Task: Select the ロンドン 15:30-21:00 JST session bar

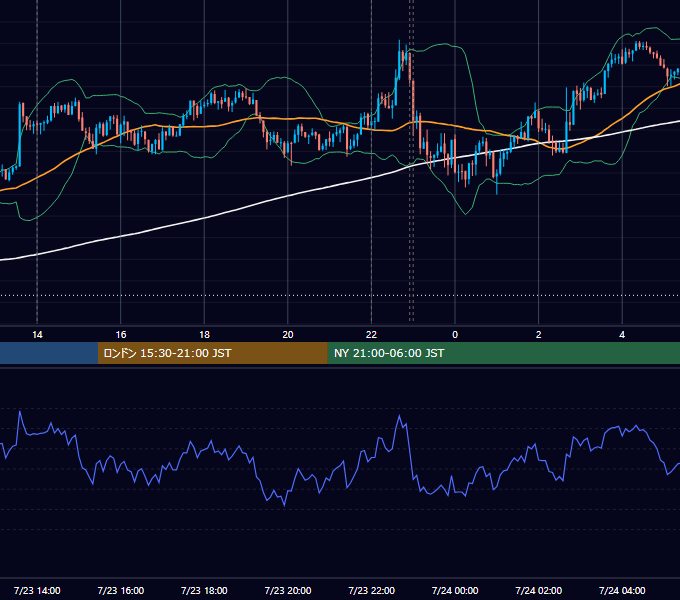Action: pos(212,353)
